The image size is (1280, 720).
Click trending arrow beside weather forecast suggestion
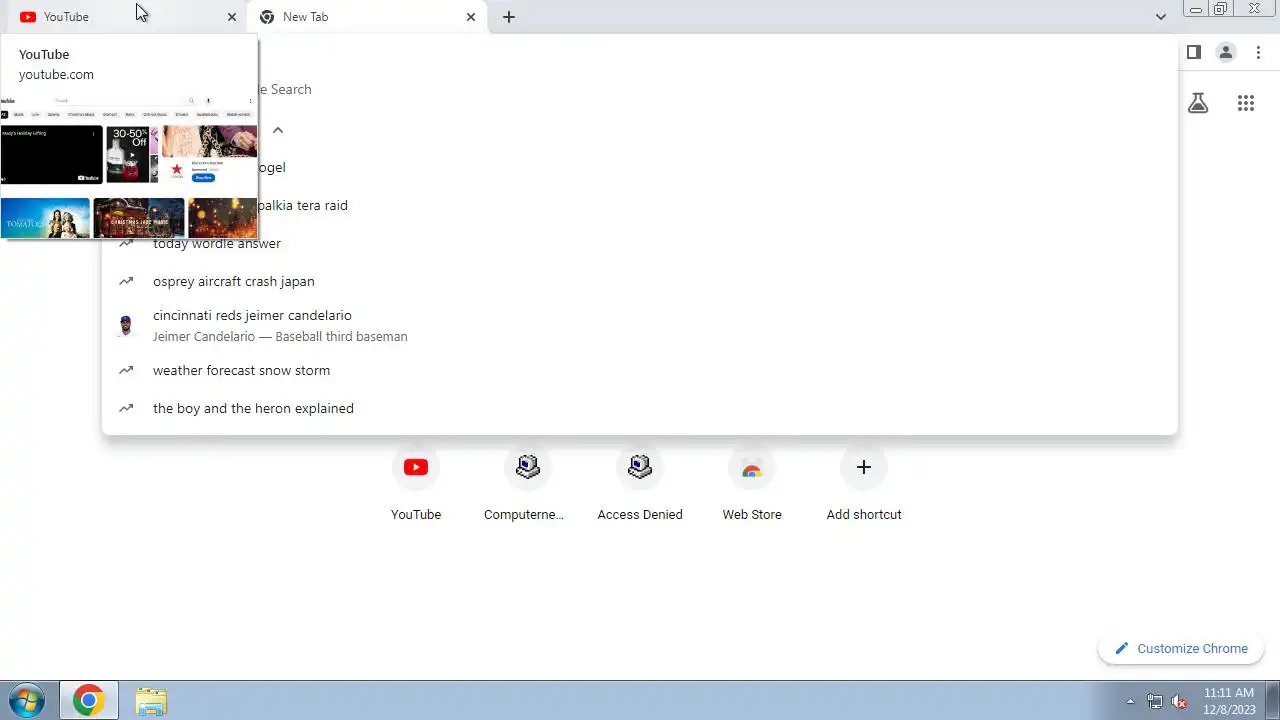pos(126,370)
